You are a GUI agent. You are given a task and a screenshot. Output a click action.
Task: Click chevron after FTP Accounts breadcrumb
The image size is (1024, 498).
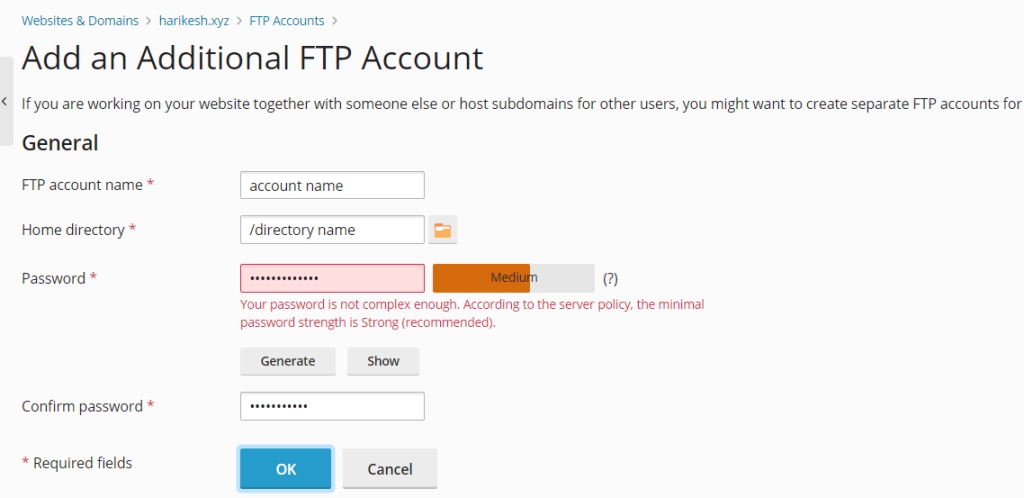[x=335, y=20]
